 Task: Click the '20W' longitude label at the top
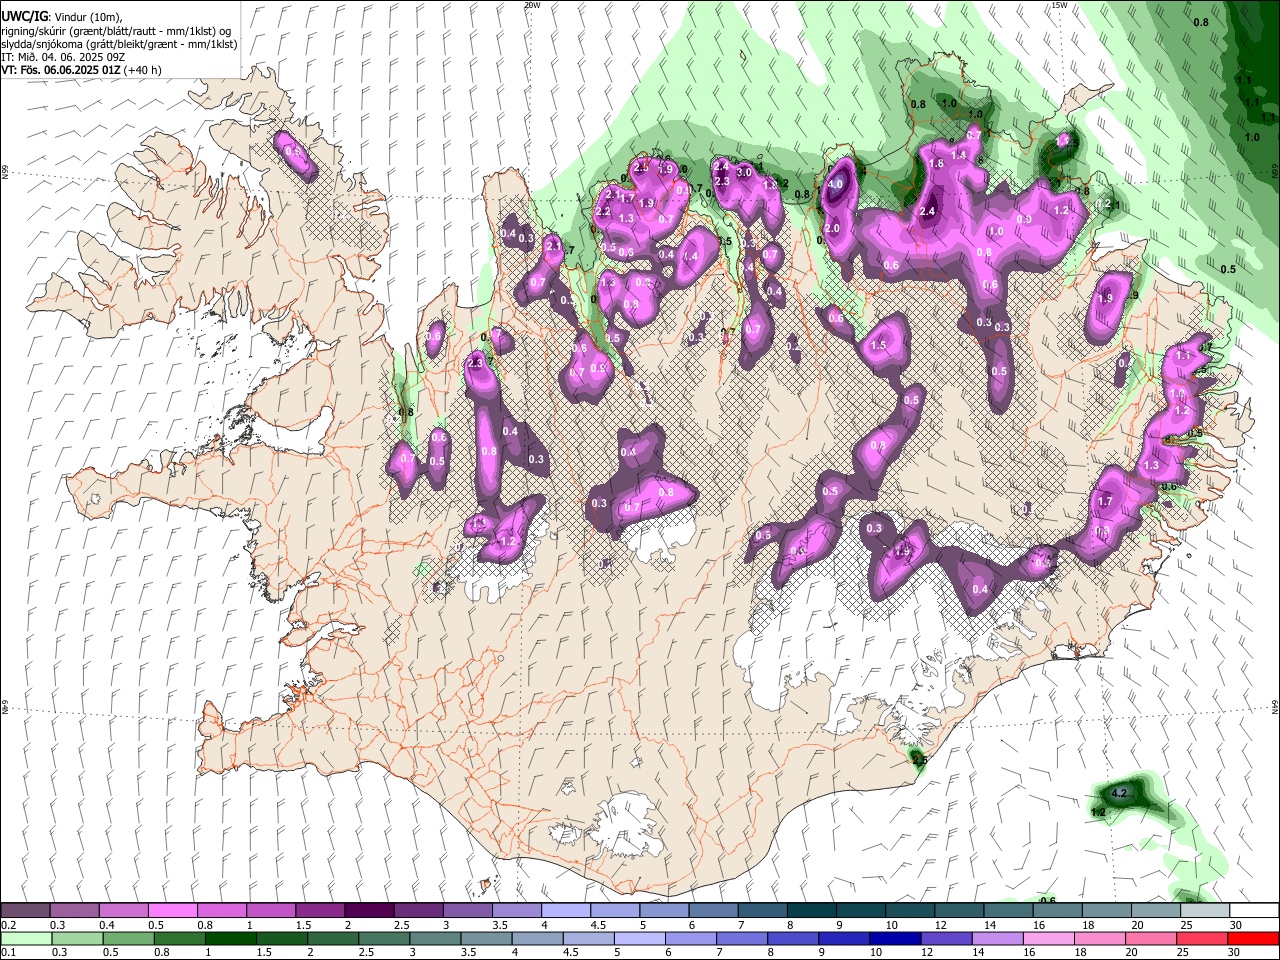(x=532, y=5)
